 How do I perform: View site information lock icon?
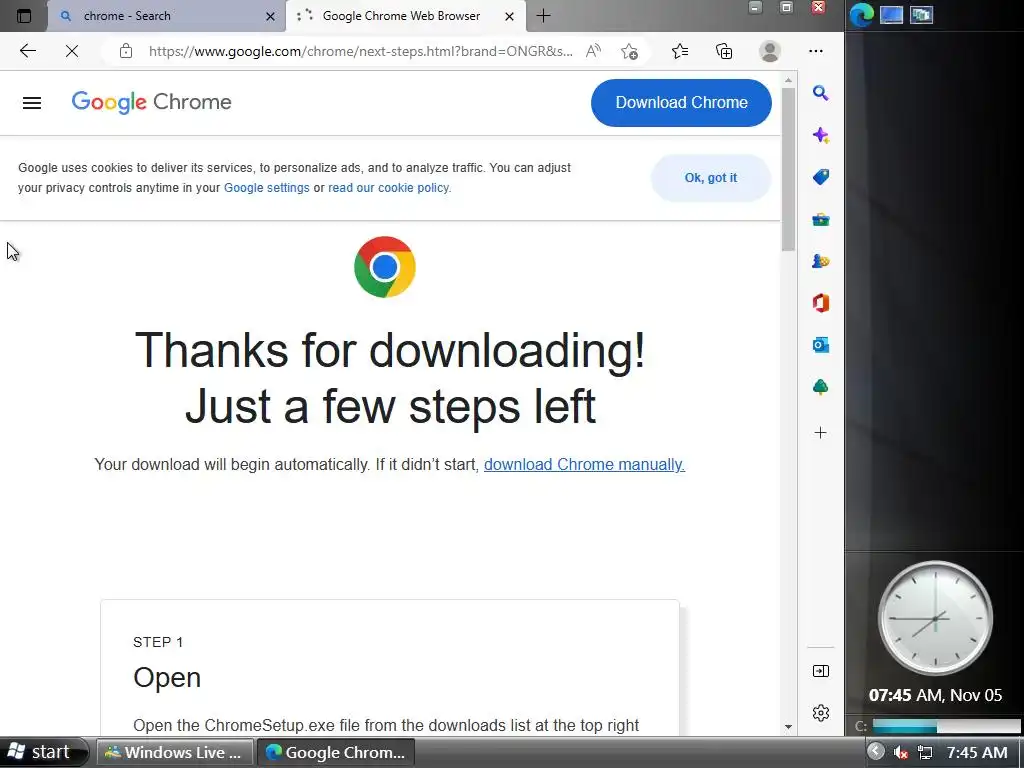click(x=126, y=51)
